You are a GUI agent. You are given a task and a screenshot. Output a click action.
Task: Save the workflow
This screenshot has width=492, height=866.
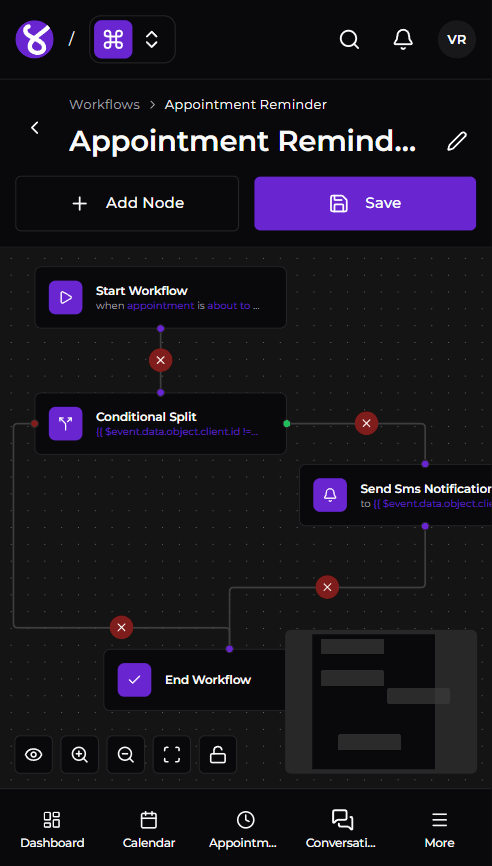click(x=365, y=203)
